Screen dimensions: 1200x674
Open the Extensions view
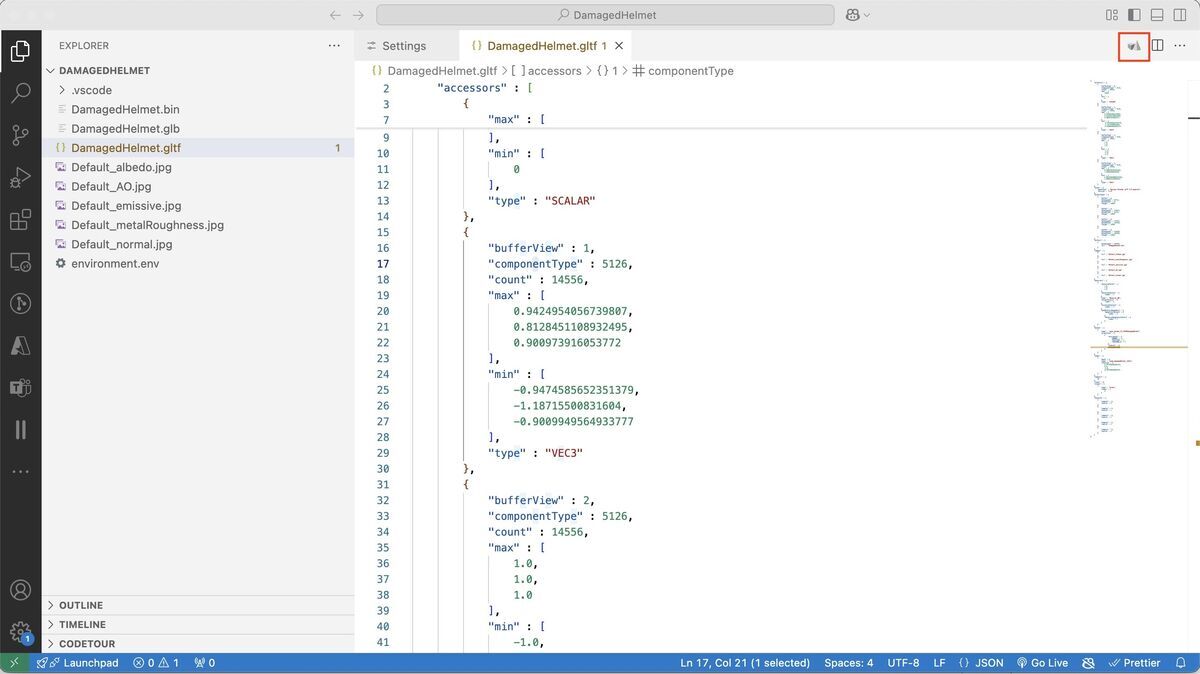click(x=20, y=220)
